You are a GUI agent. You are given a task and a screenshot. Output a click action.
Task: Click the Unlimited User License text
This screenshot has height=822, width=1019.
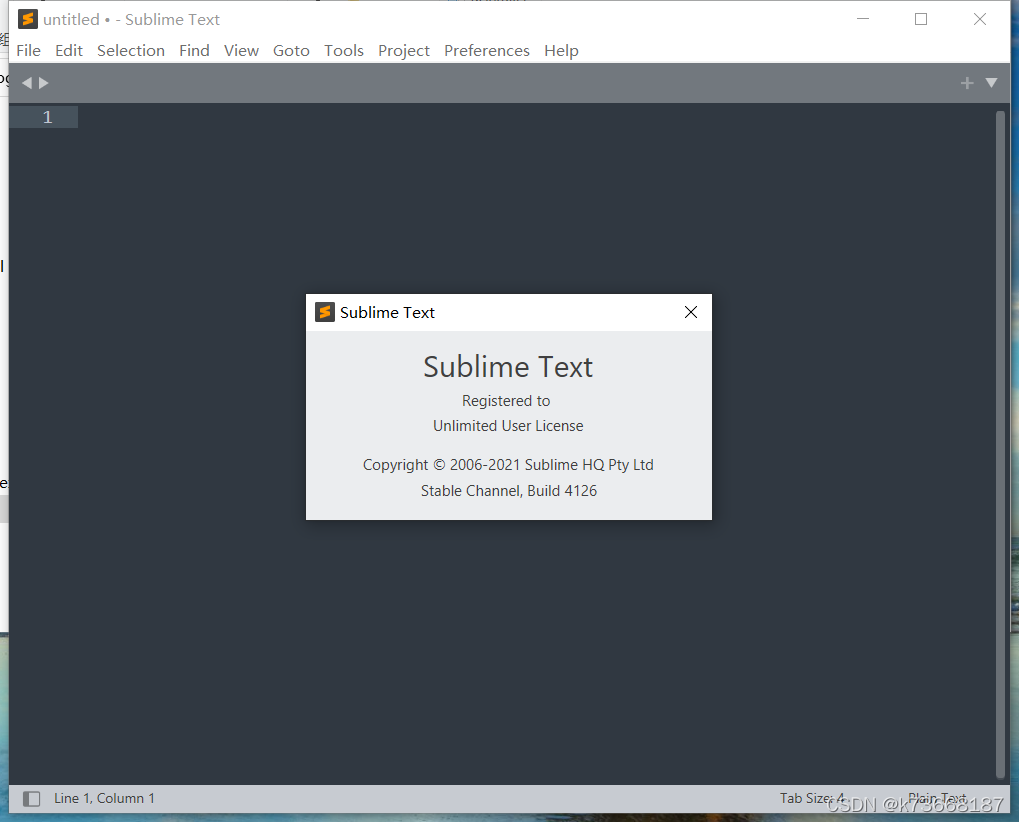[x=508, y=426]
